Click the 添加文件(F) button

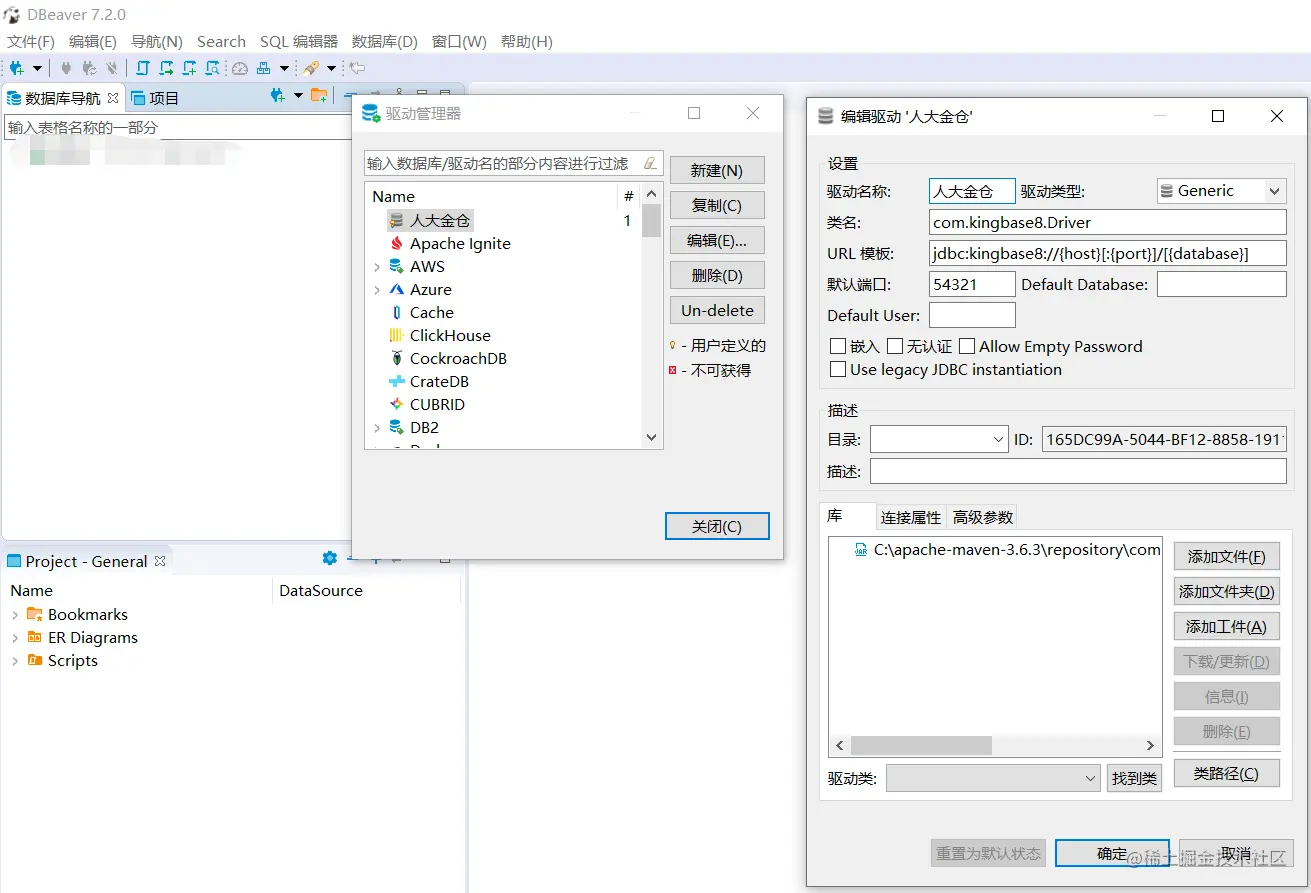tap(1226, 556)
